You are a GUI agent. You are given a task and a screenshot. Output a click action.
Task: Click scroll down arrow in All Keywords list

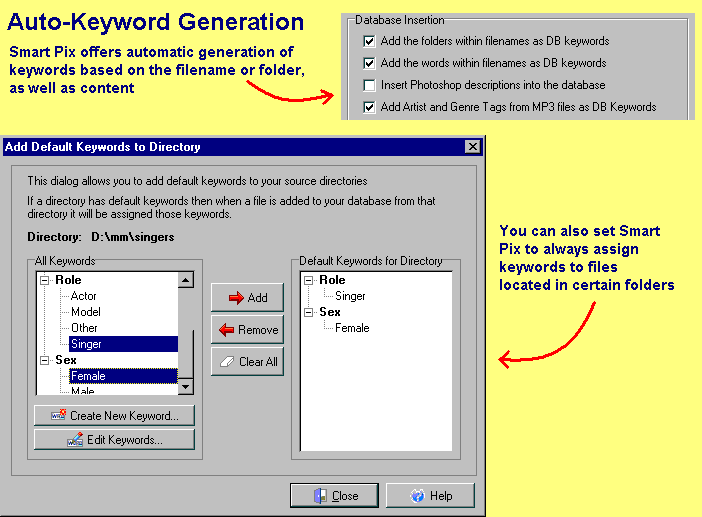click(185, 387)
